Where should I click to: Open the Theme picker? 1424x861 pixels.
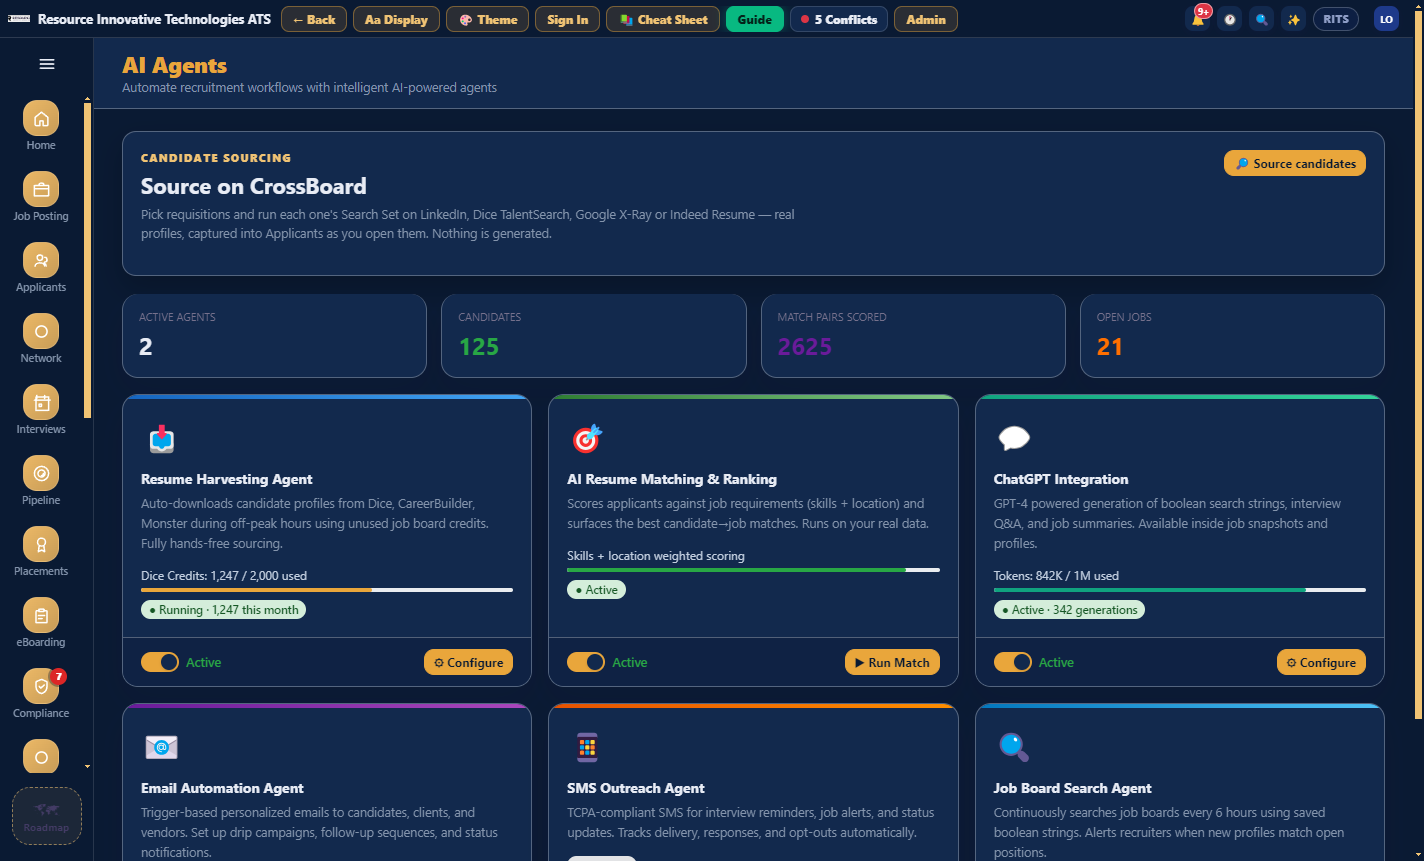pyautogui.click(x=488, y=19)
